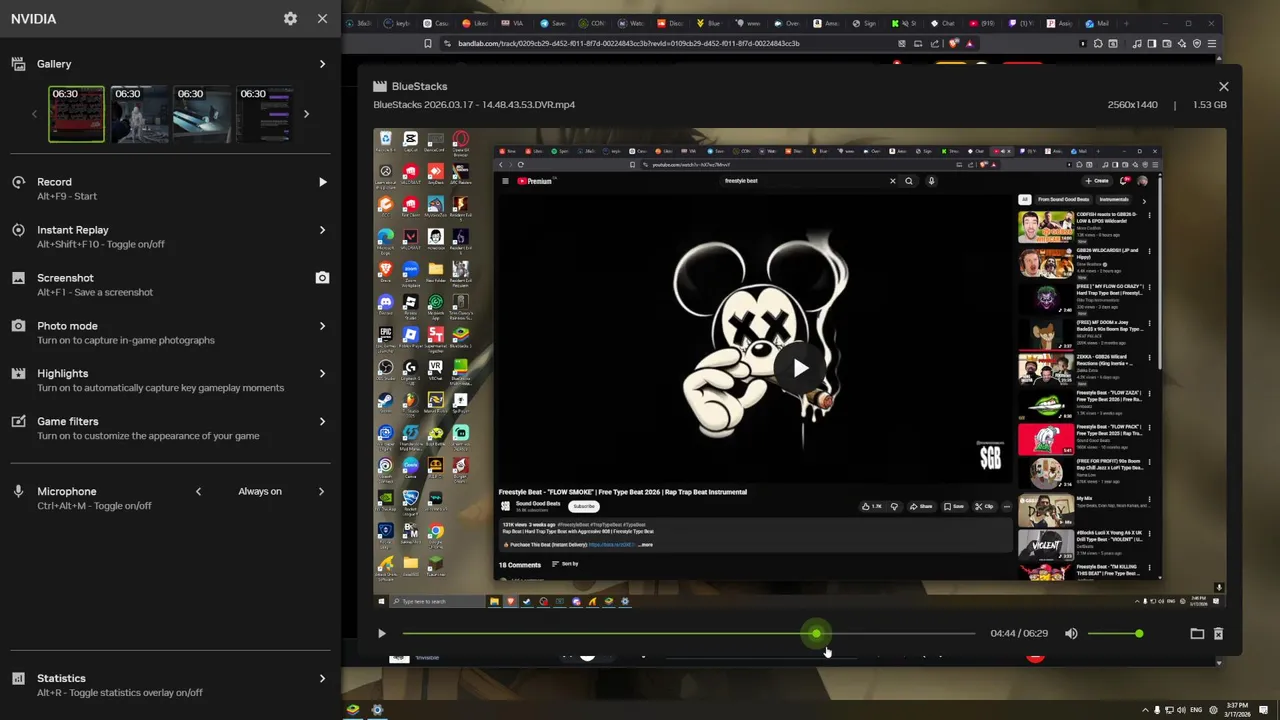Click the Game filters icon
The height and width of the screenshot is (720, 1280).
coord(18,421)
